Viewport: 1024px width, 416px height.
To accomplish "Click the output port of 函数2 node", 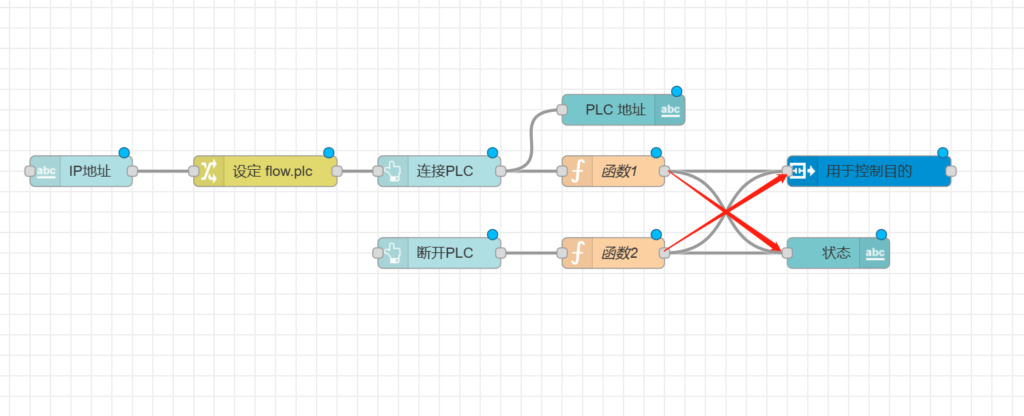I will pyautogui.click(x=665, y=253).
